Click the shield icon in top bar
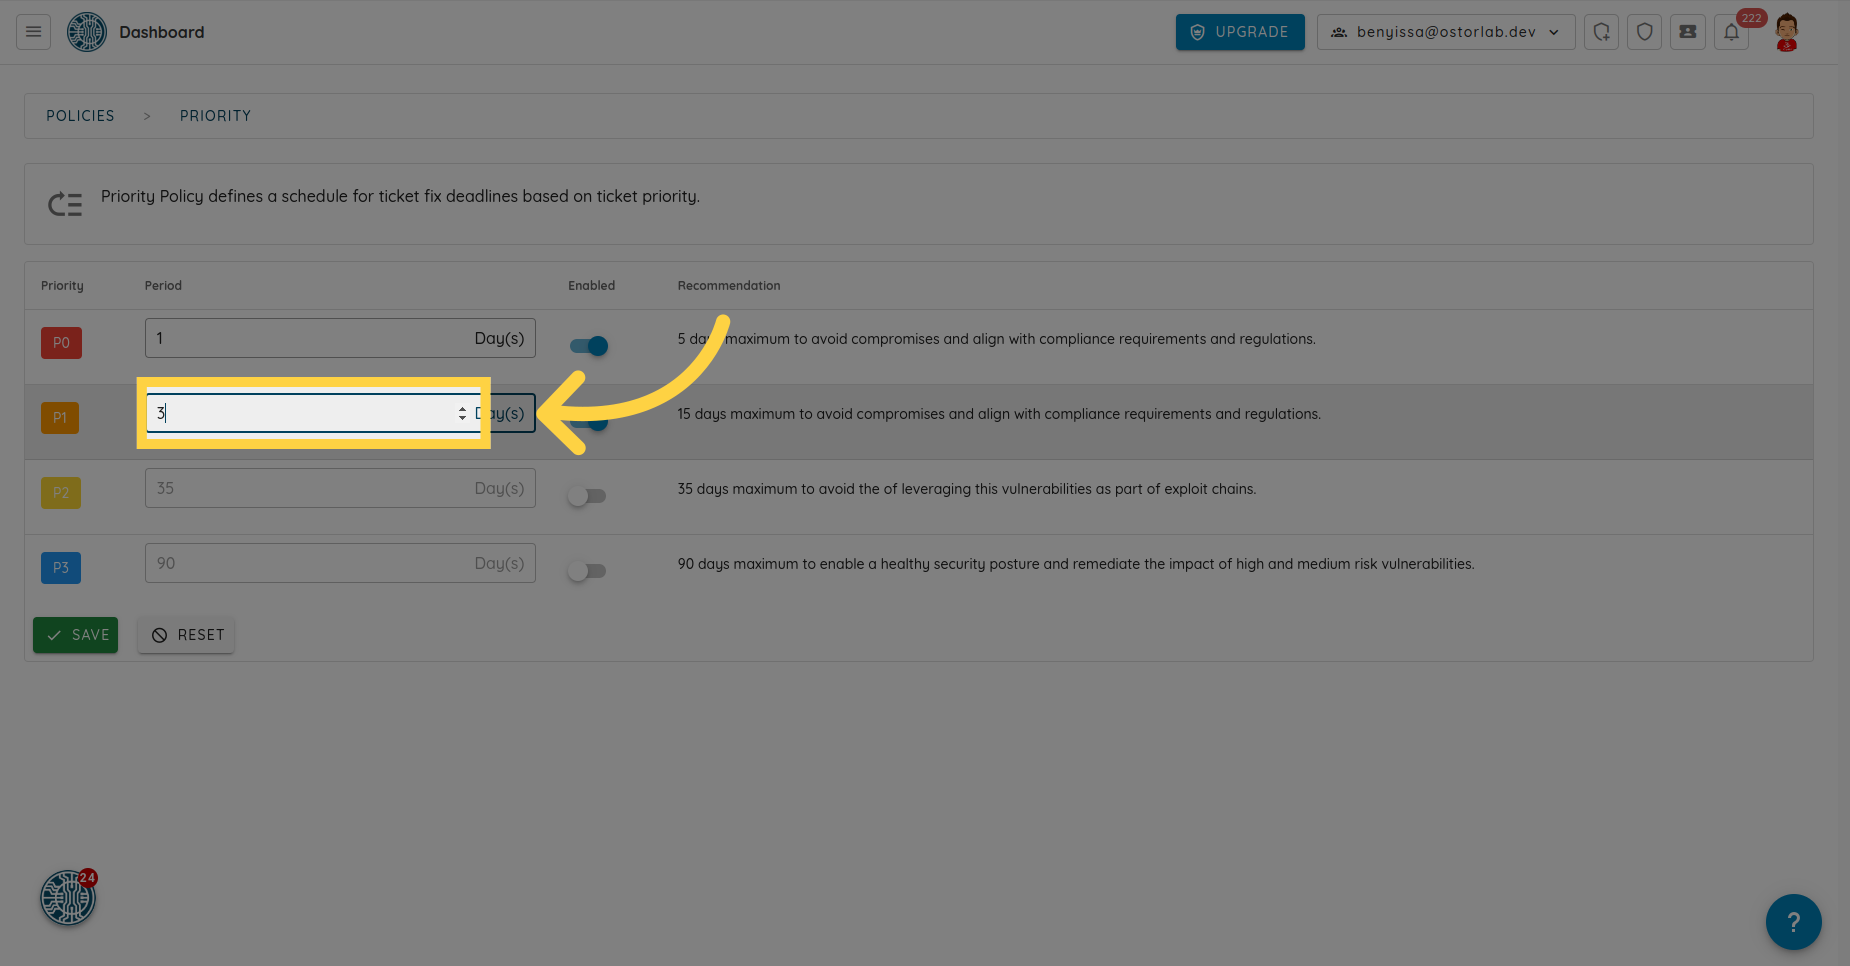The width and height of the screenshot is (1850, 966). [x=1644, y=32]
